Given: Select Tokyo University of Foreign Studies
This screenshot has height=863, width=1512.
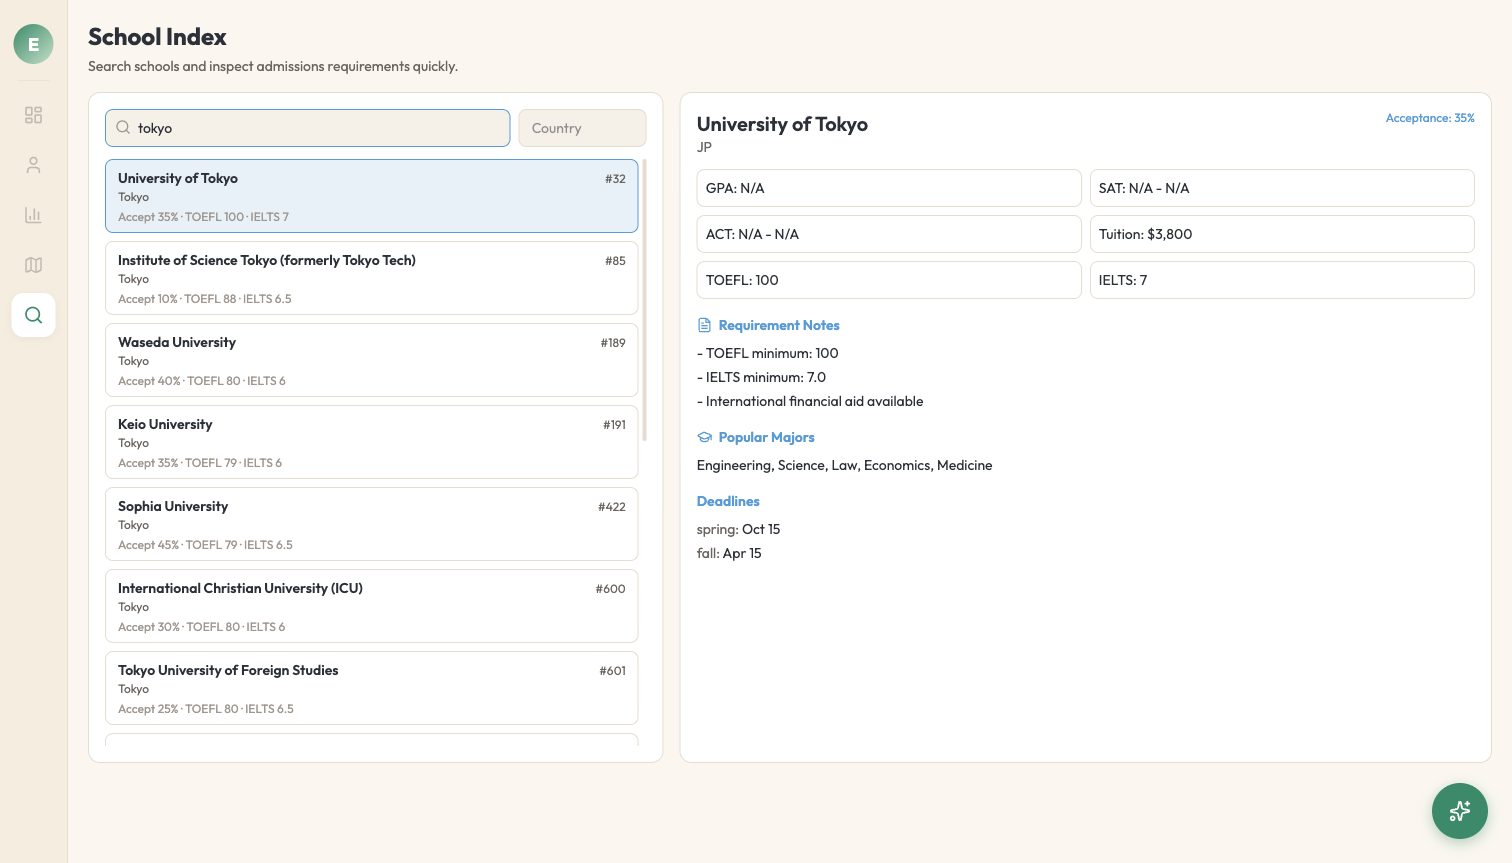Looking at the screenshot, I should [371, 688].
